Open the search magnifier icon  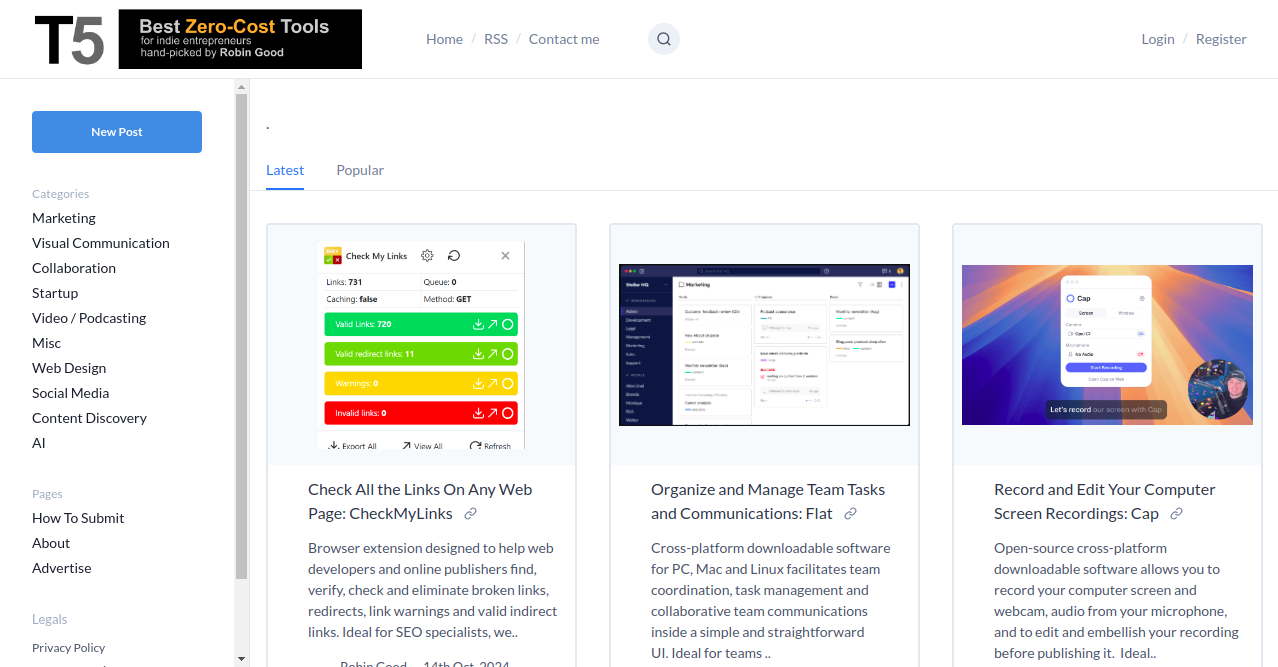664,39
